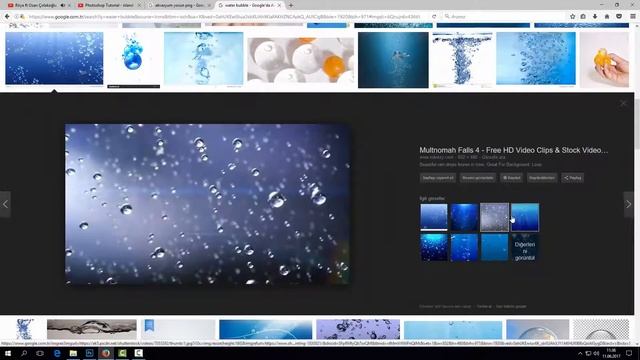
Task: Open Windows taskbar search
Action: point(24,353)
